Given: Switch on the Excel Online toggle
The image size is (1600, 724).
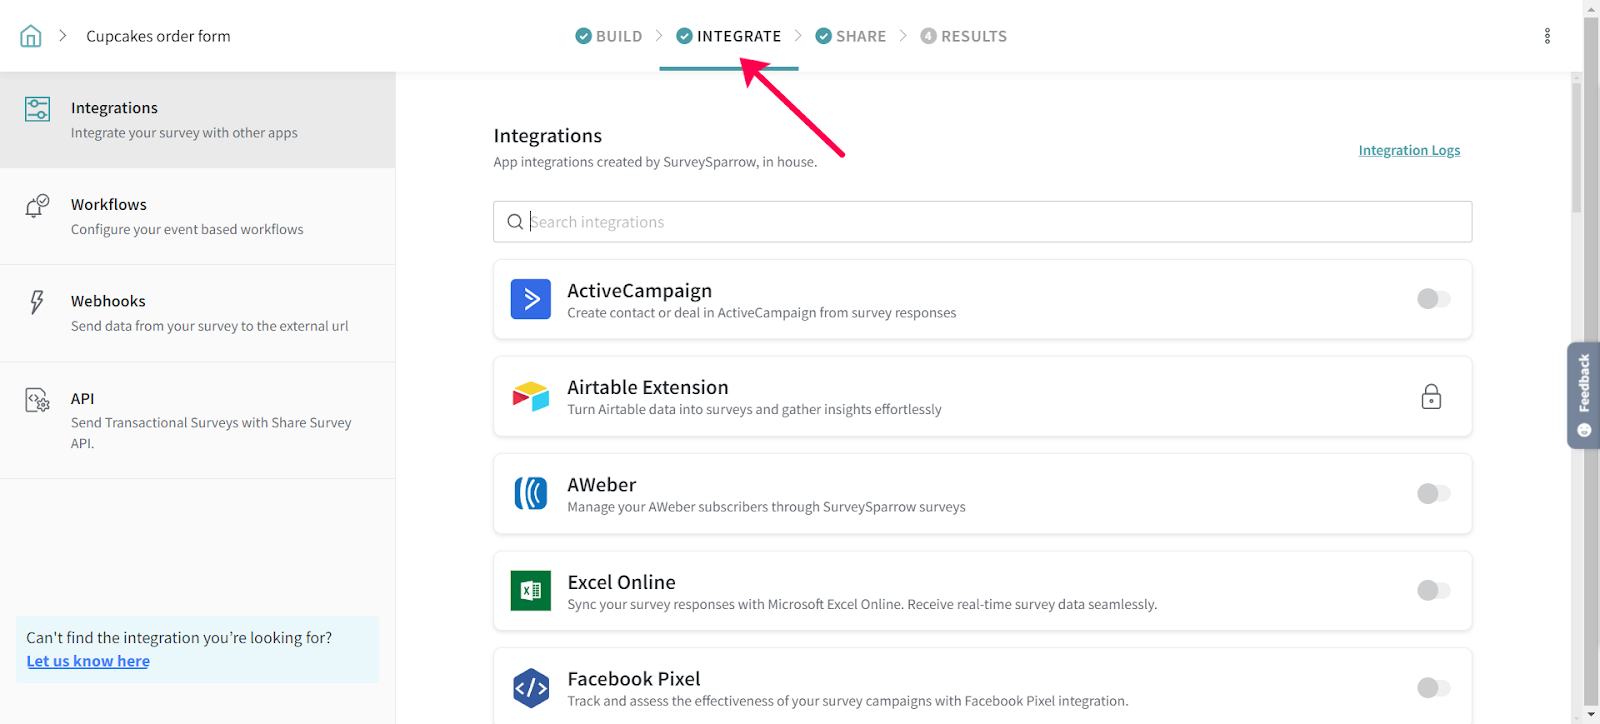Looking at the screenshot, I should (1433, 591).
